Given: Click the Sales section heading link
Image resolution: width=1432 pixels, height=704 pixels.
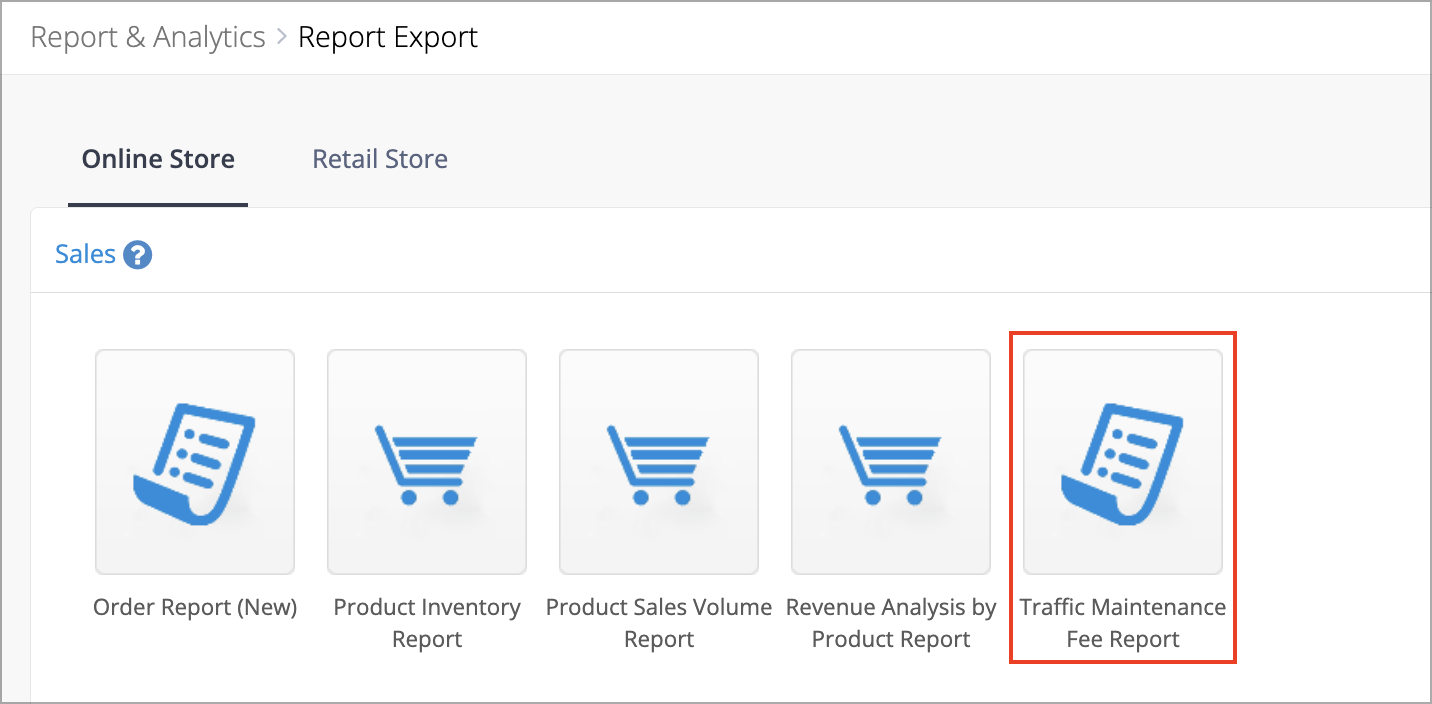Looking at the screenshot, I should coord(86,255).
